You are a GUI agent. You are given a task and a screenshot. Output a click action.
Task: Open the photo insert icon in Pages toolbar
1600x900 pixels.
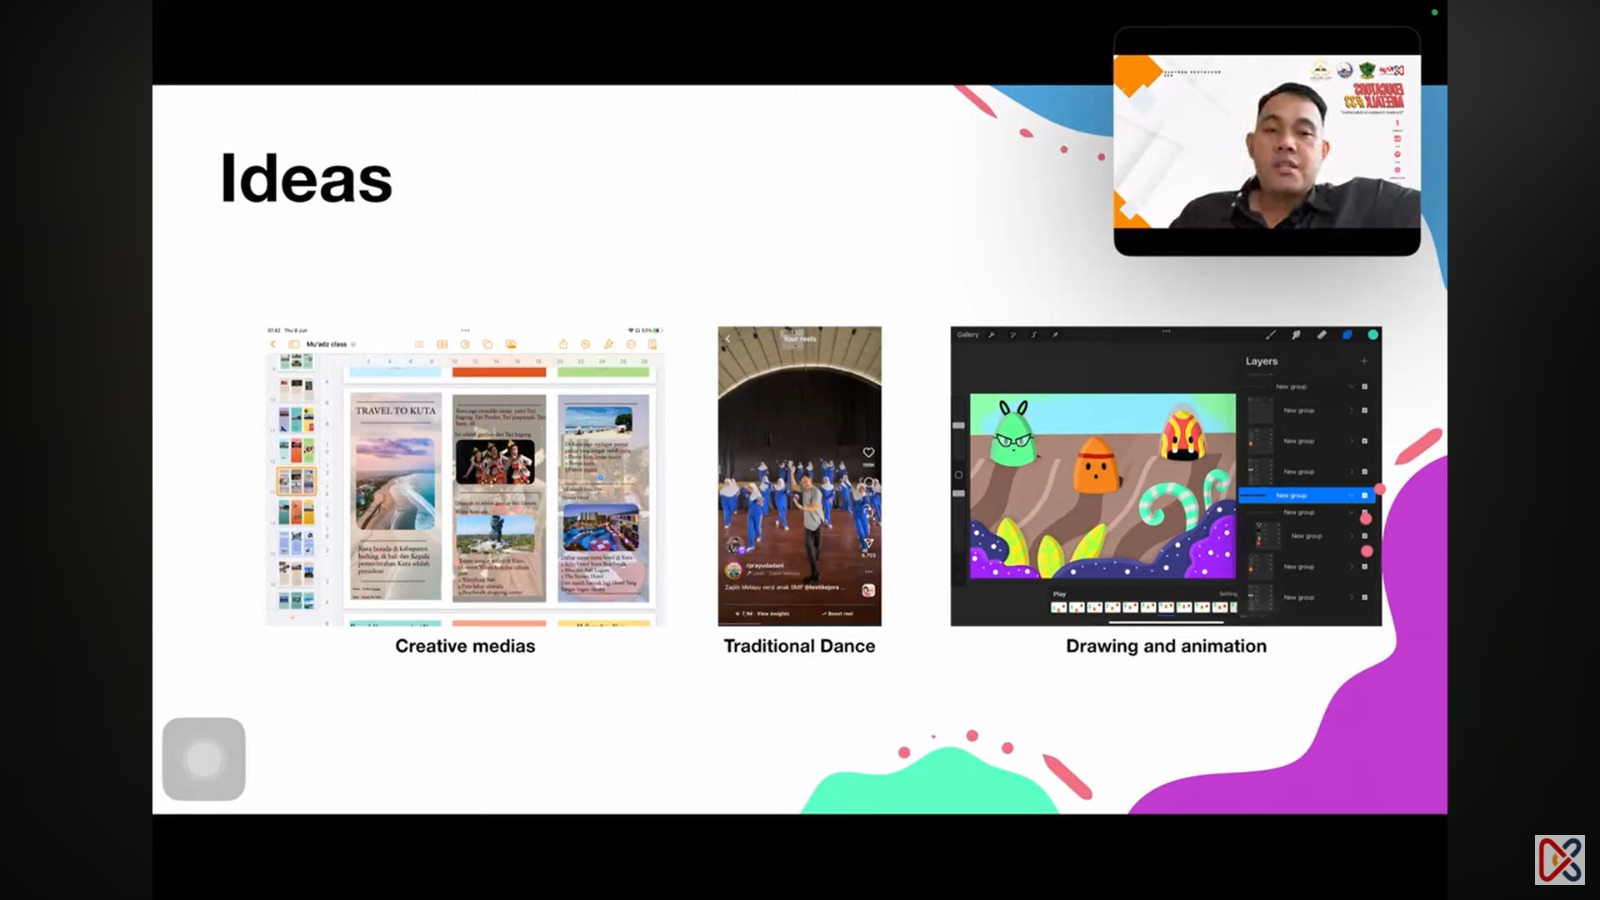512,344
